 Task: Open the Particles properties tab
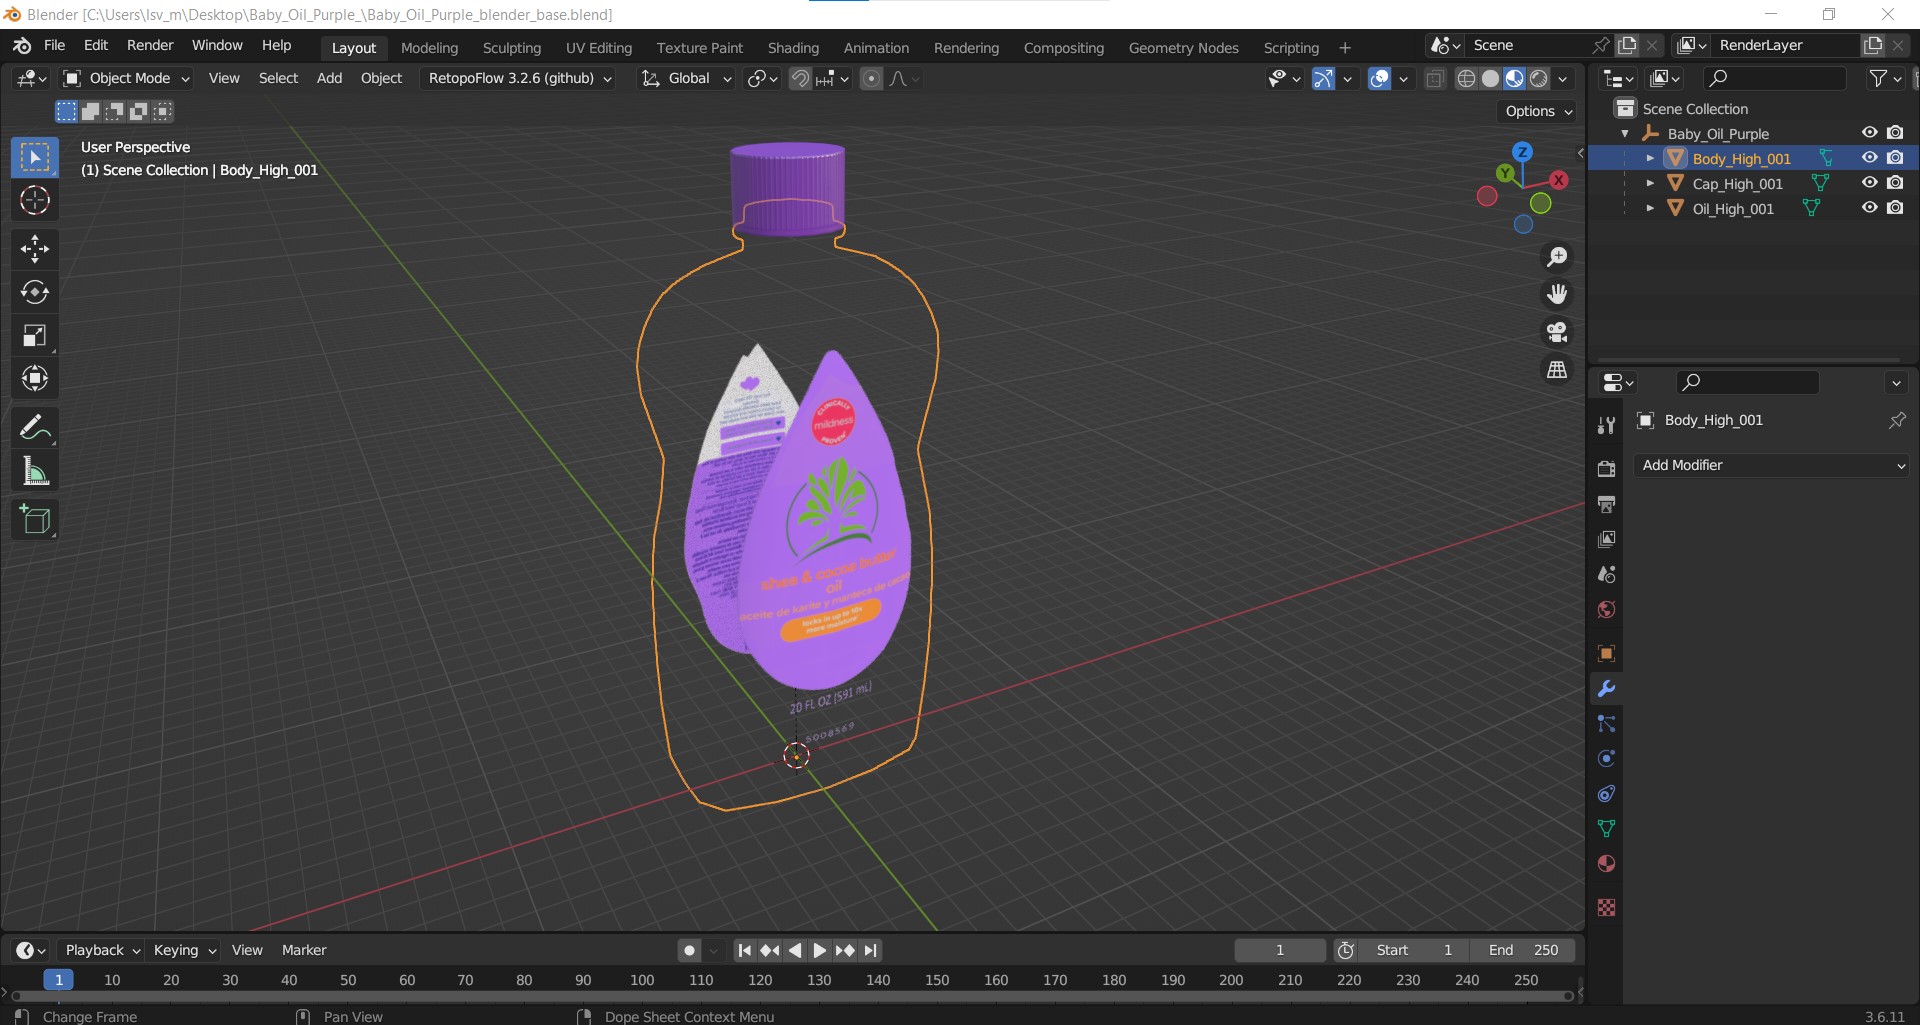coord(1606,724)
